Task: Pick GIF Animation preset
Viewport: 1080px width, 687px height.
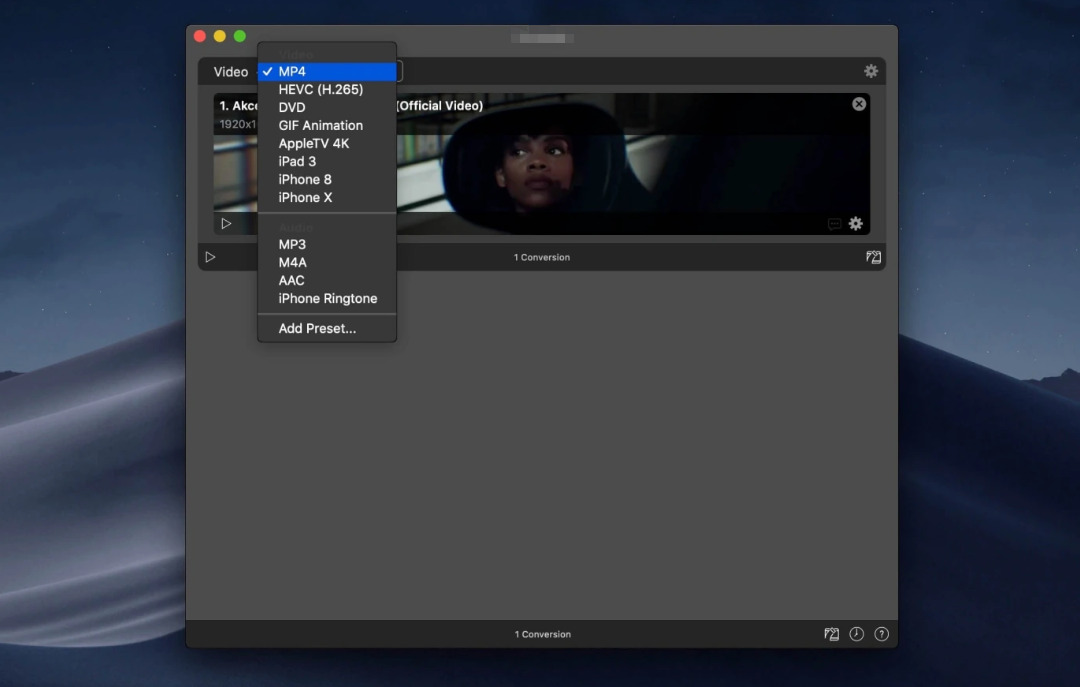Action: pyautogui.click(x=326, y=125)
